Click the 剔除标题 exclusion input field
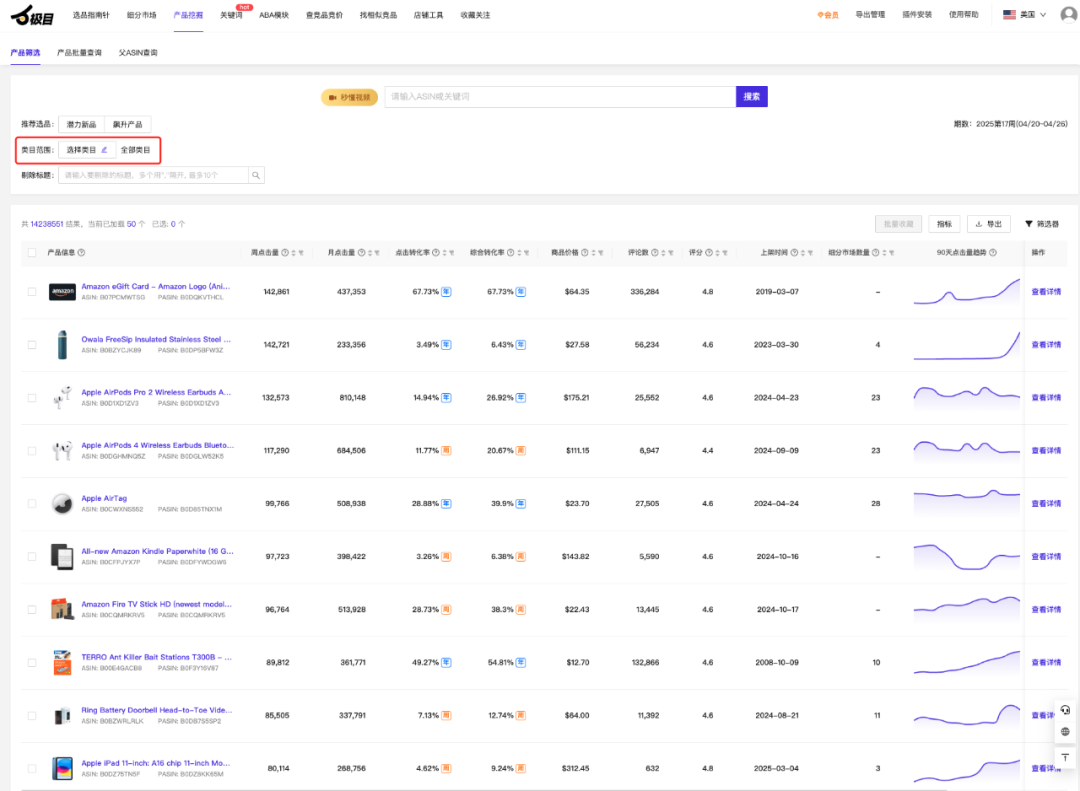Image resolution: width=1080 pixels, height=791 pixels. [153, 175]
